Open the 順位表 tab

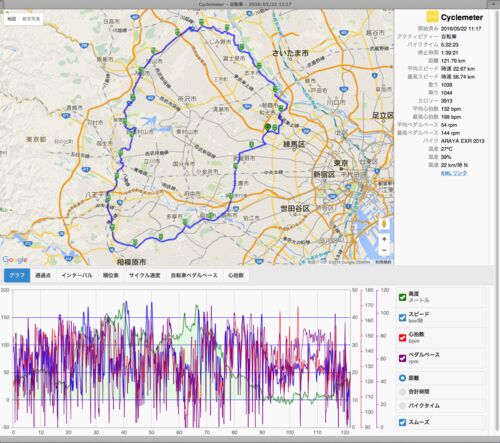111,275
